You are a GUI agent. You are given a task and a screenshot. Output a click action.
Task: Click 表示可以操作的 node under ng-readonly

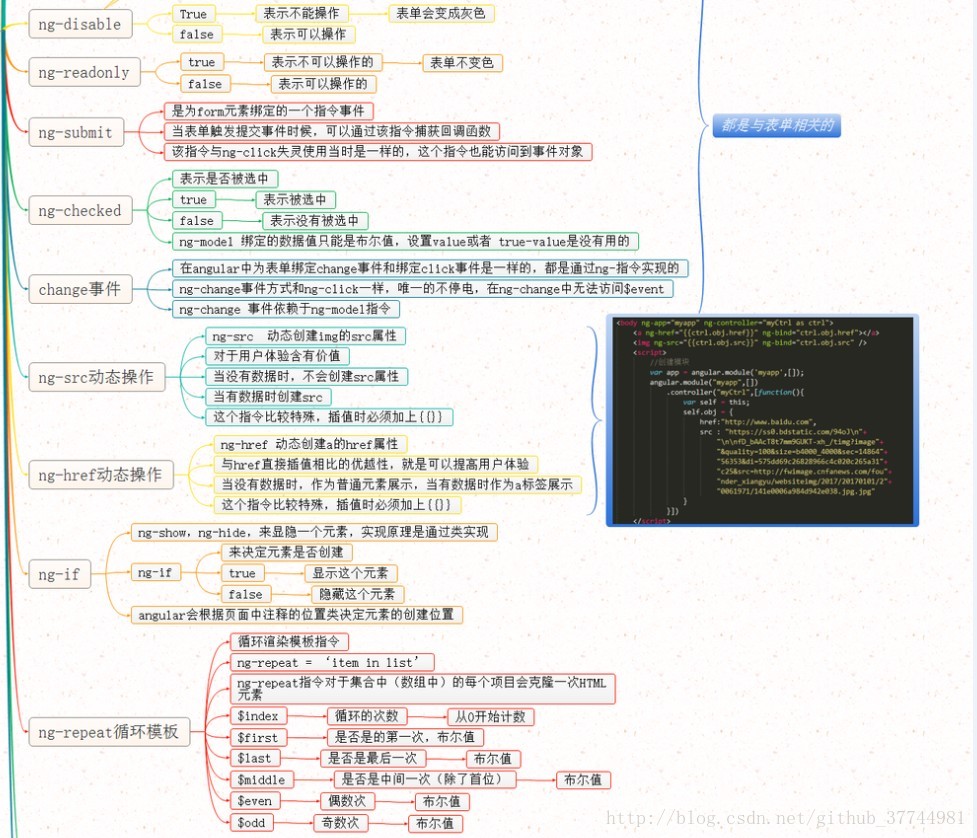(323, 83)
